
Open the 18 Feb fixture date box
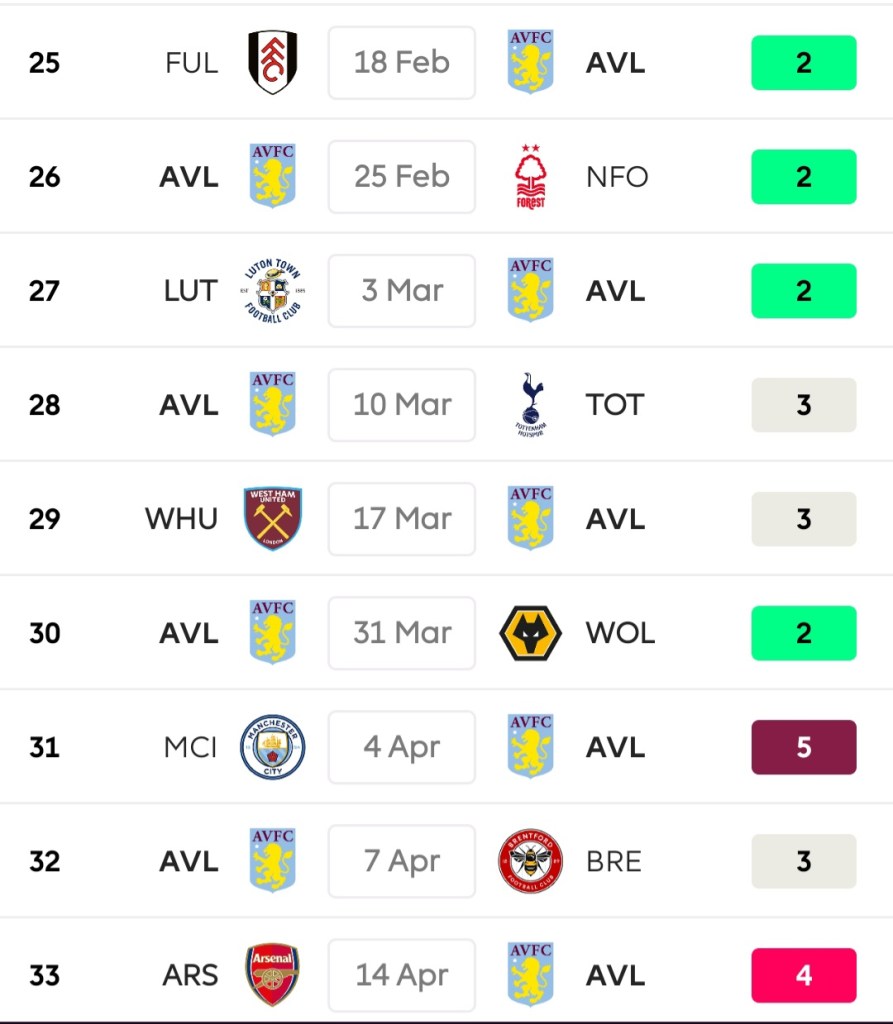pos(402,63)
